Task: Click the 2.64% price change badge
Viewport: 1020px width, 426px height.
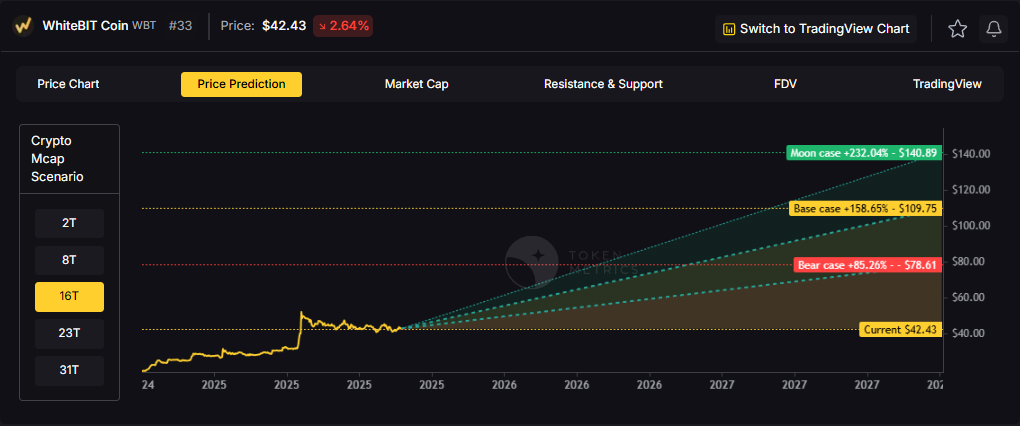Action: point(343,27)
